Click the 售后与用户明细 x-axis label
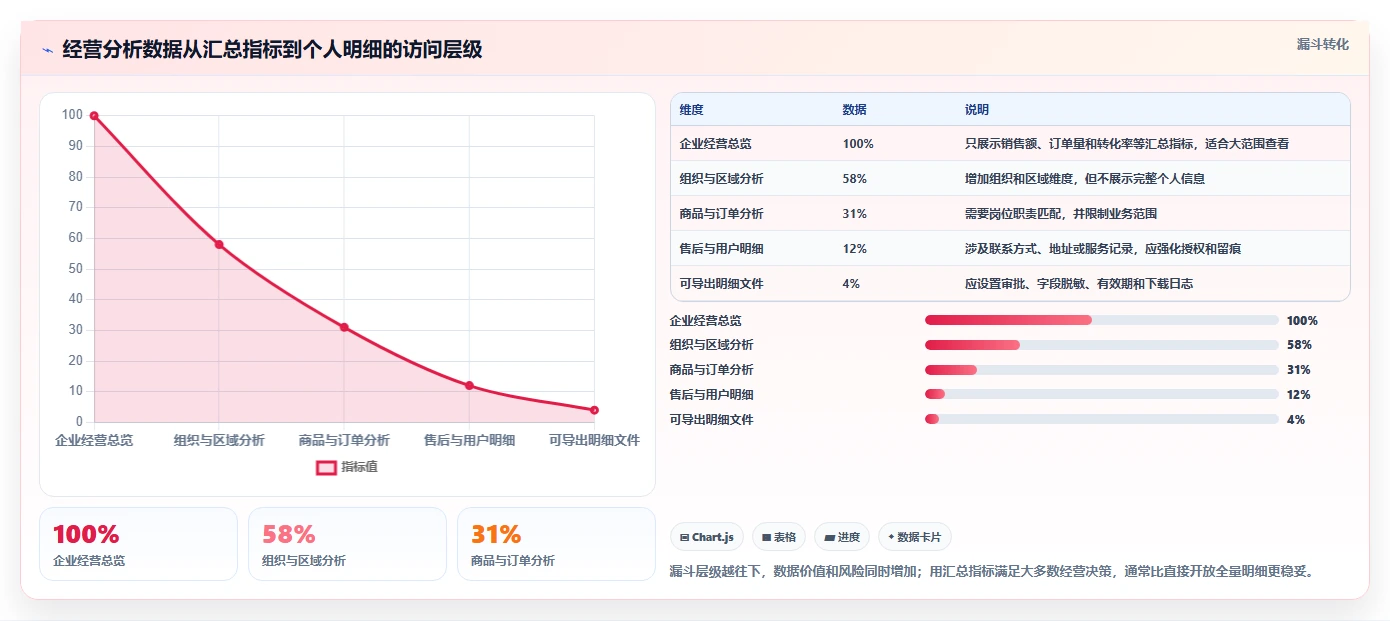Viewport: 1390px width, 621px height. point(469,440)
